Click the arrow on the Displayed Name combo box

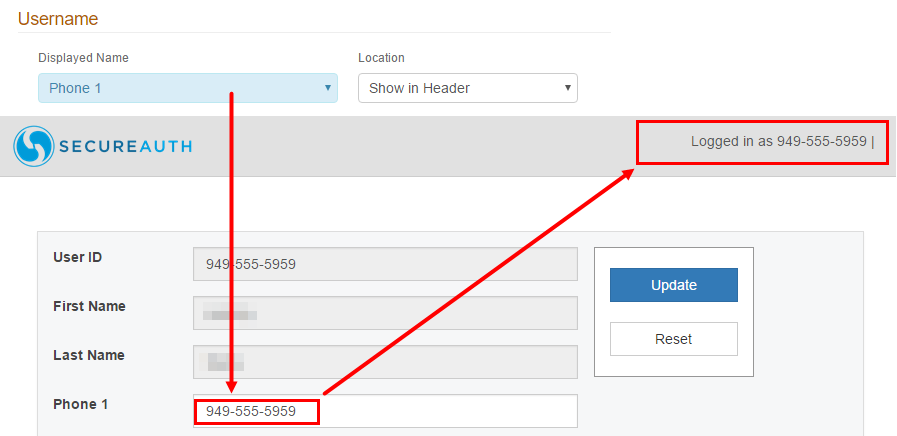point(327,88)
